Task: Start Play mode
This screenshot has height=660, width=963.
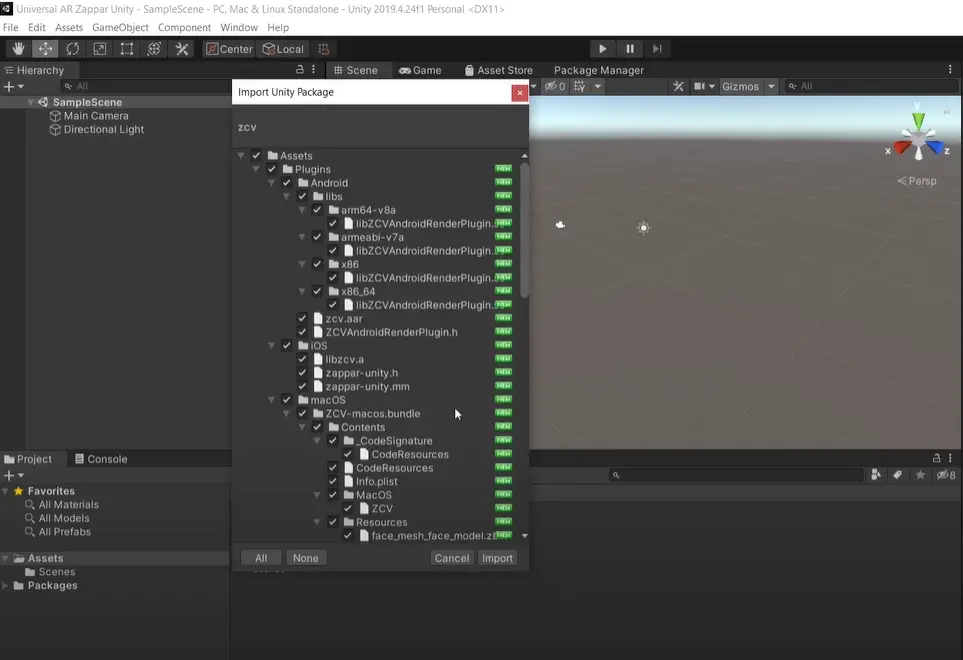Action: click(602, 49)
